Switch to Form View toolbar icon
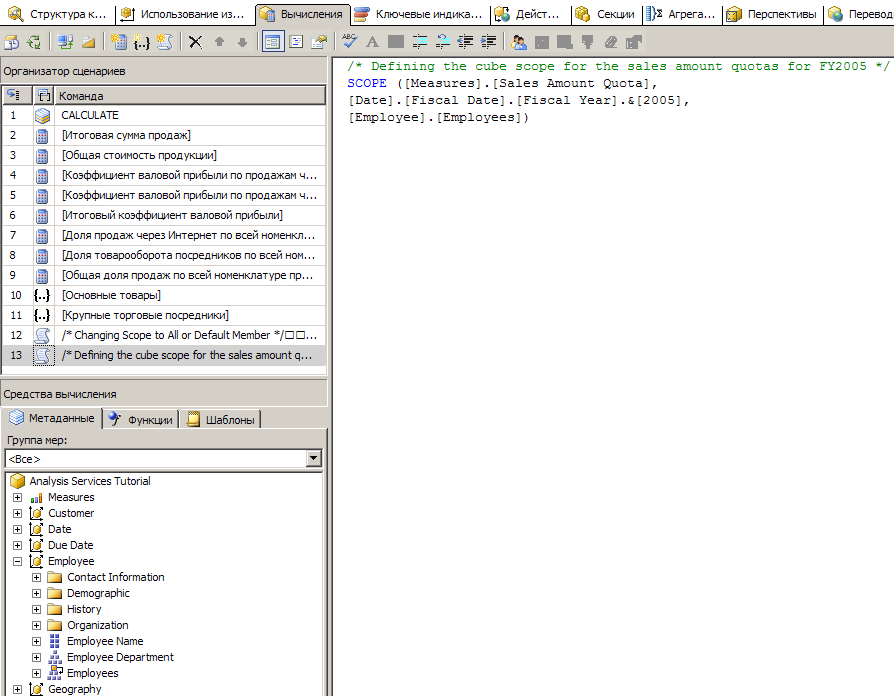 [x=273, y=42]
